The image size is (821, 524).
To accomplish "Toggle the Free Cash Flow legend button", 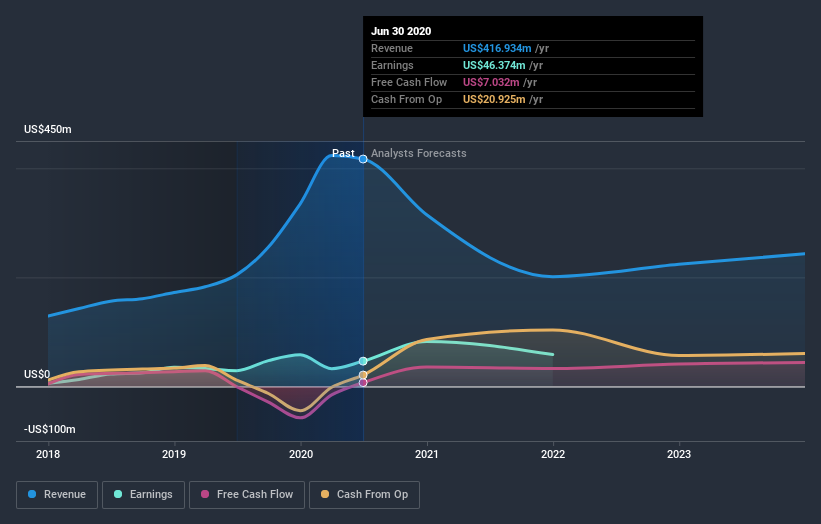I will (247, 495).
